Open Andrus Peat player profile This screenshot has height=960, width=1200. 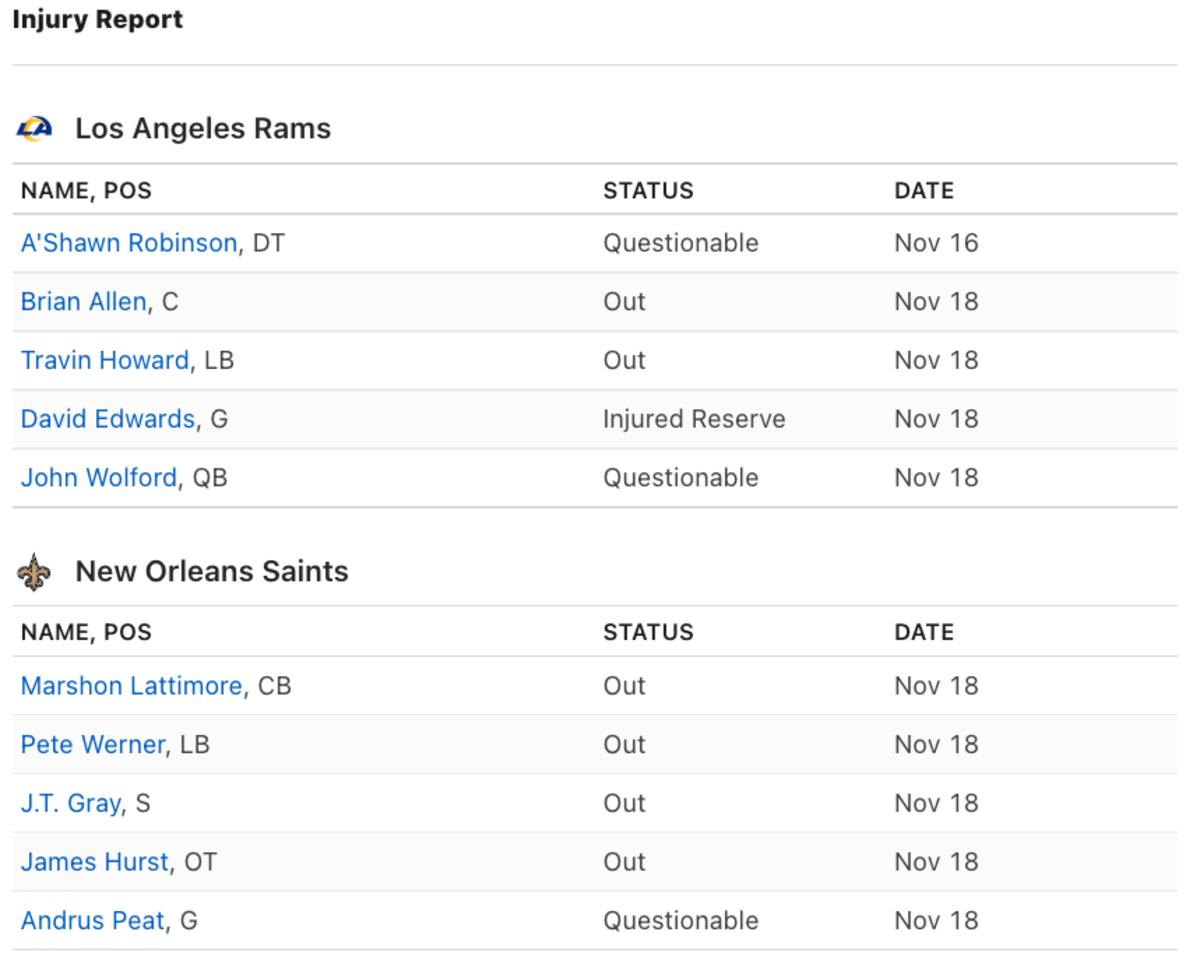(92, 921)
